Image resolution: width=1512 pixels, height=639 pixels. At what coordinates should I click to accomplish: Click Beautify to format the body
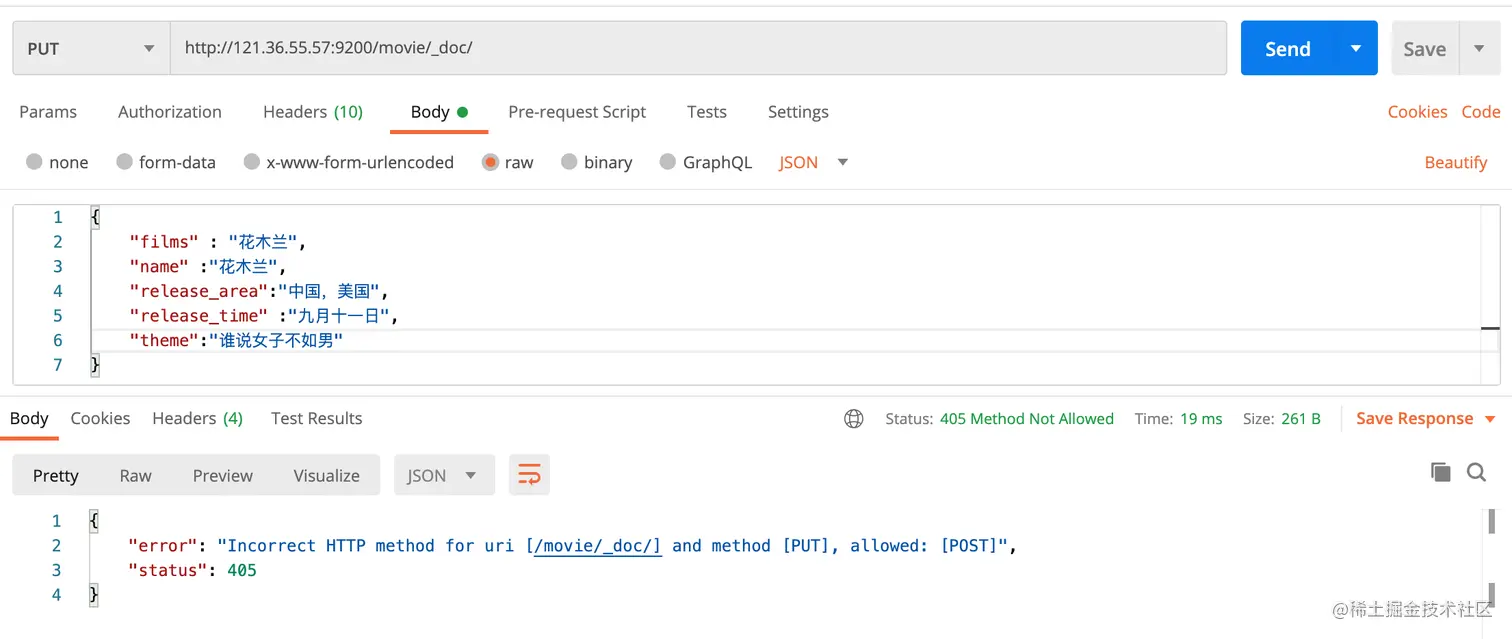(1456, 162)
